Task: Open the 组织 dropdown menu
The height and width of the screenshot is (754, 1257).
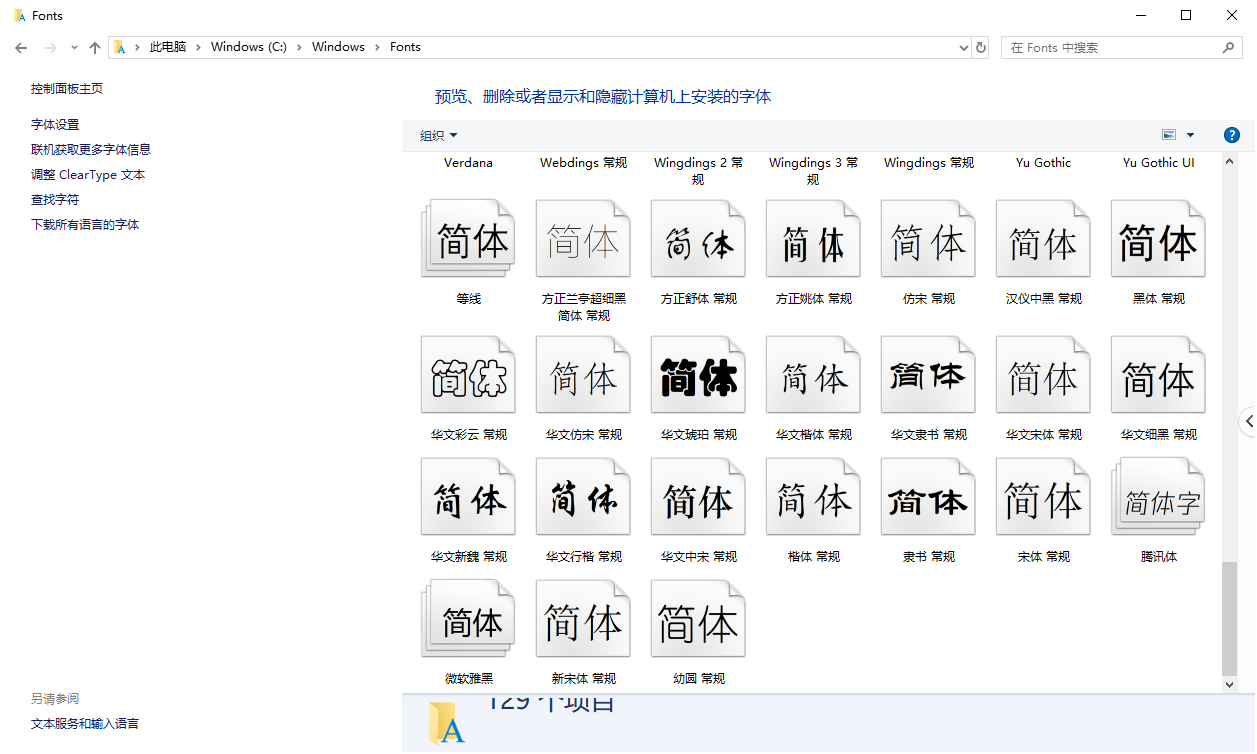Action: tap(438, 135)
